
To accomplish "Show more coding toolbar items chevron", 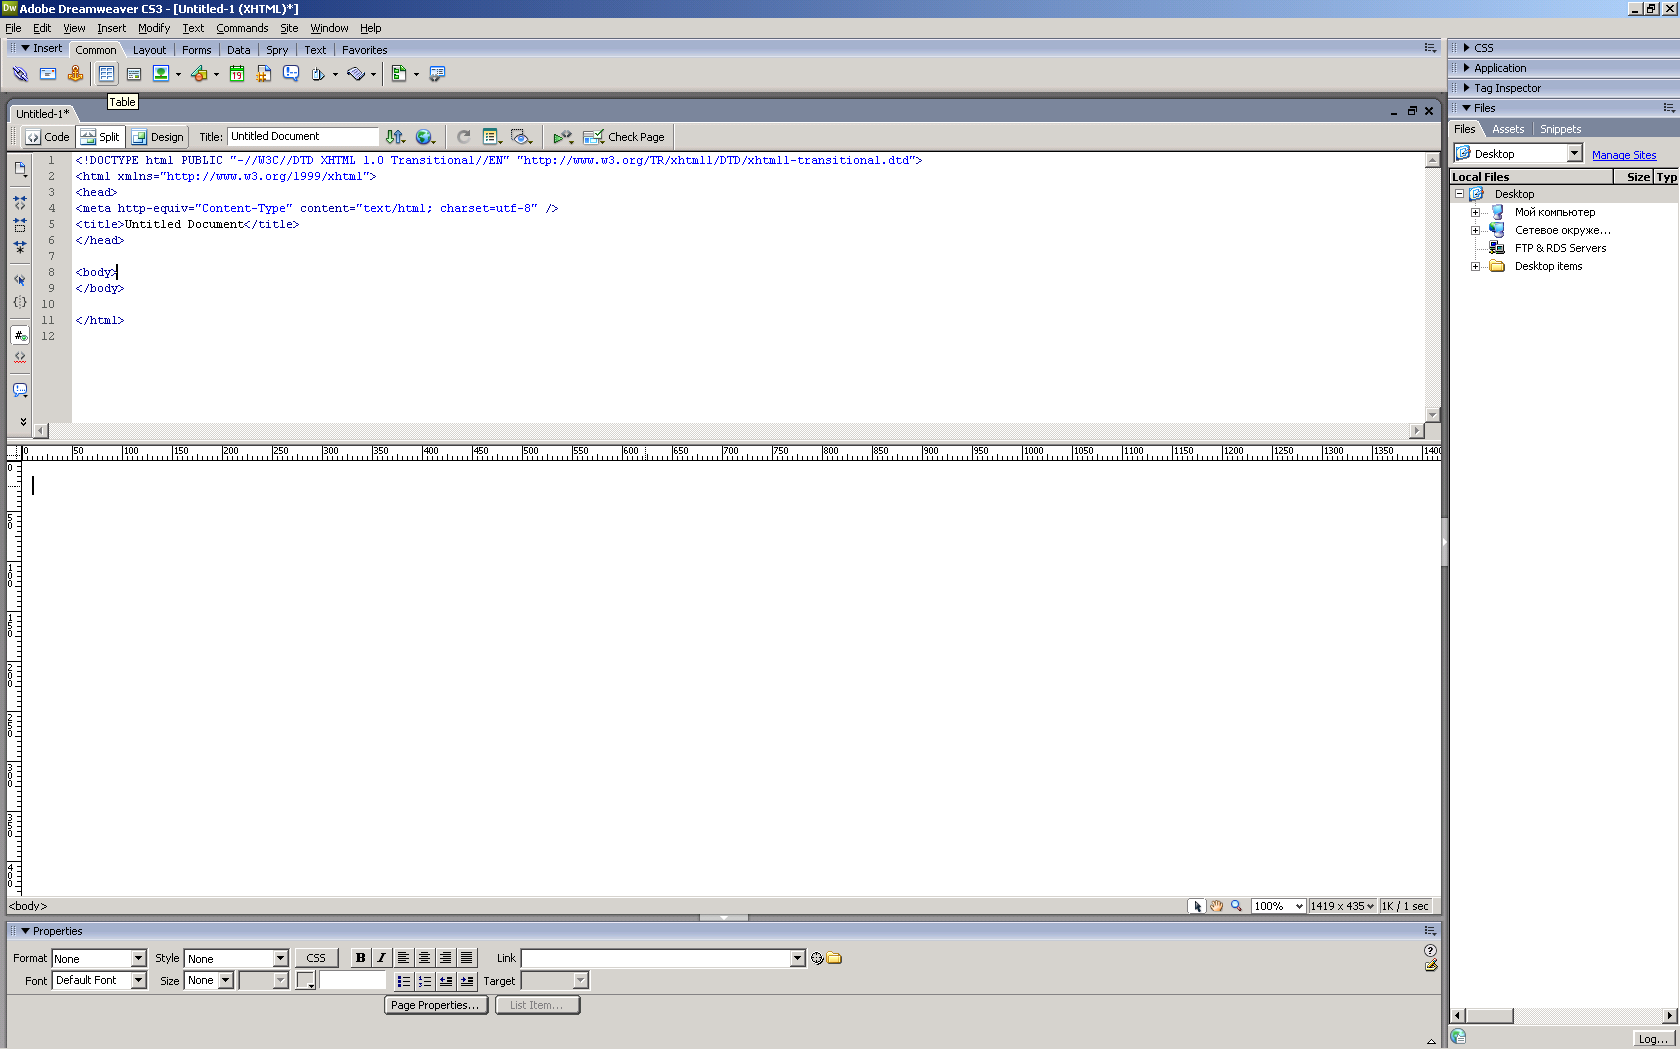I will pyautogui.click(x=23, y=421).
